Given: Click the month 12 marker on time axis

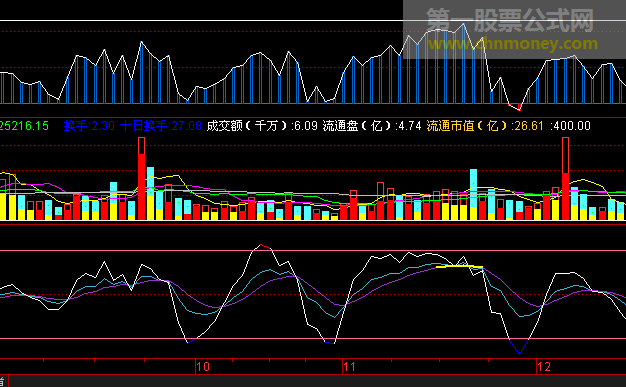Looking at the screenshot, I should click(544, 367).
